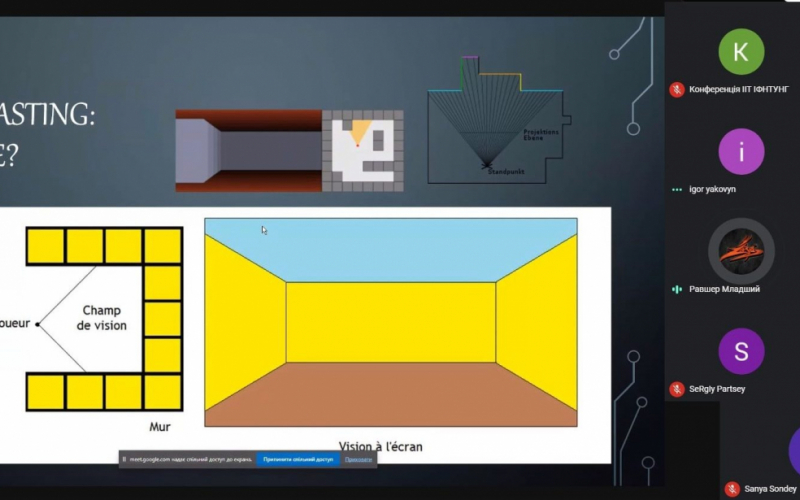Viewport: 800px width, 500px height.
Task: Click the 'Vision à l'écran' caption
Action: pos(381,447)
